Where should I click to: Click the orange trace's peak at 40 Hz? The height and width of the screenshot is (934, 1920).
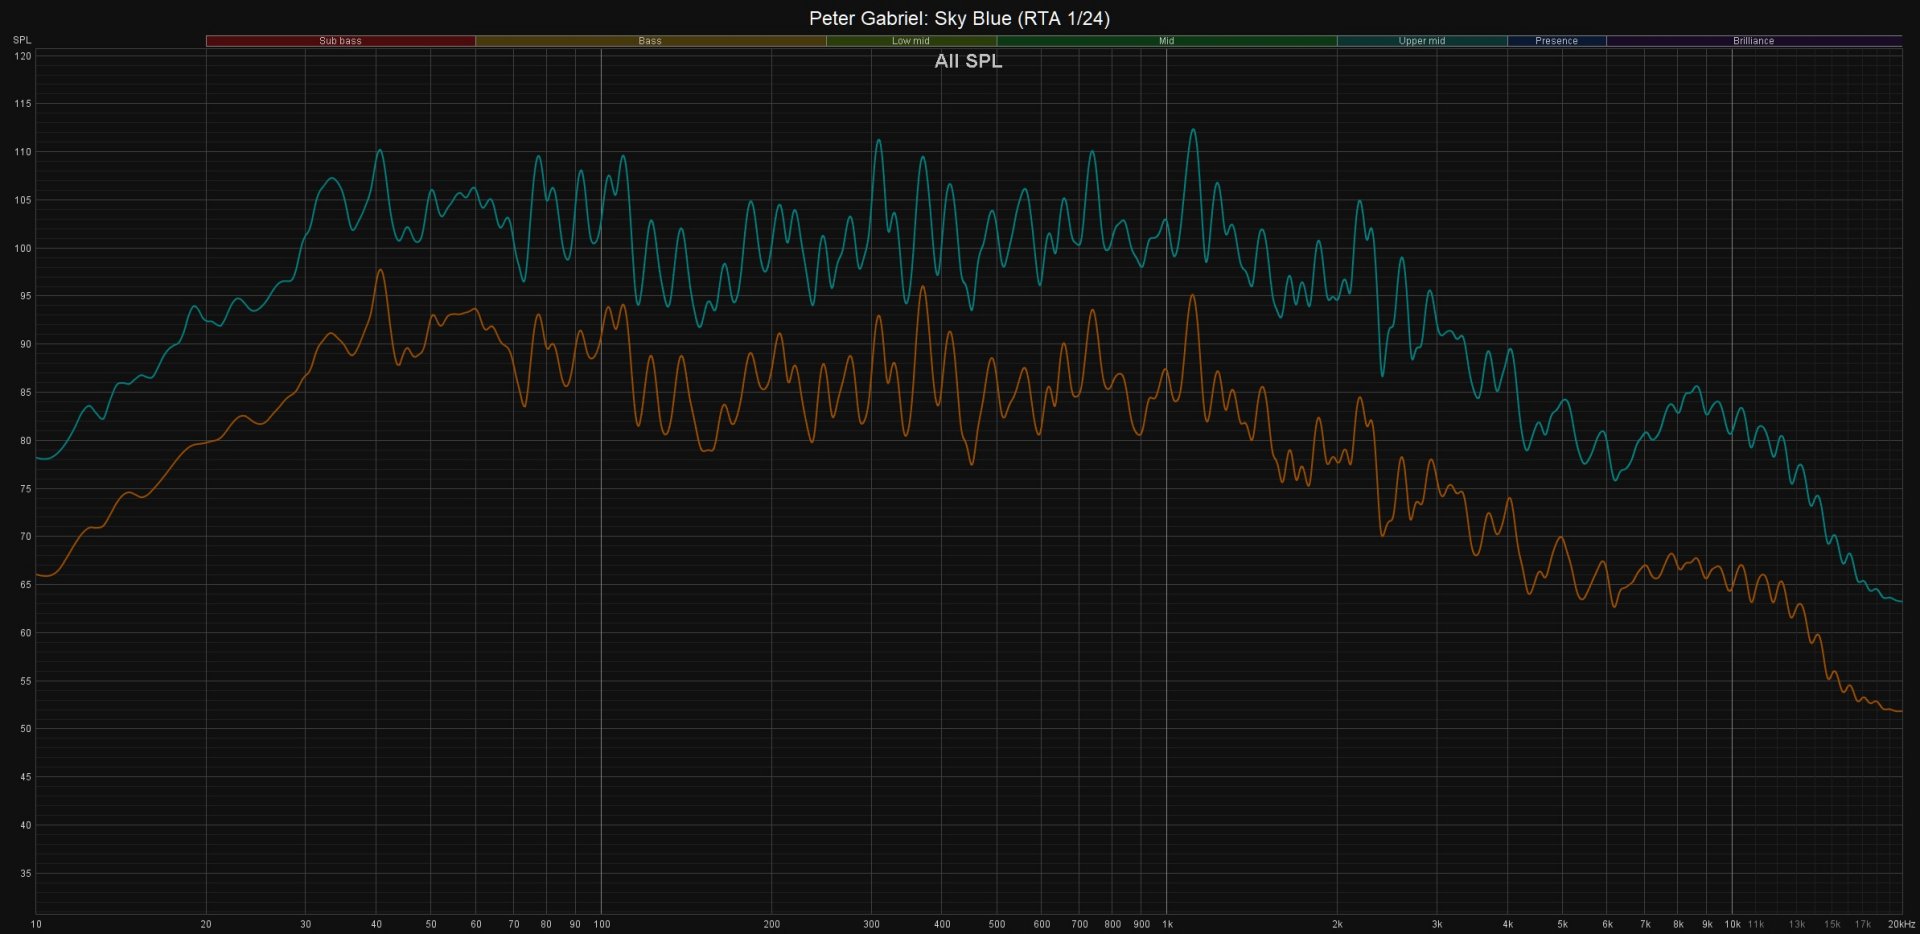pos(380,270)
